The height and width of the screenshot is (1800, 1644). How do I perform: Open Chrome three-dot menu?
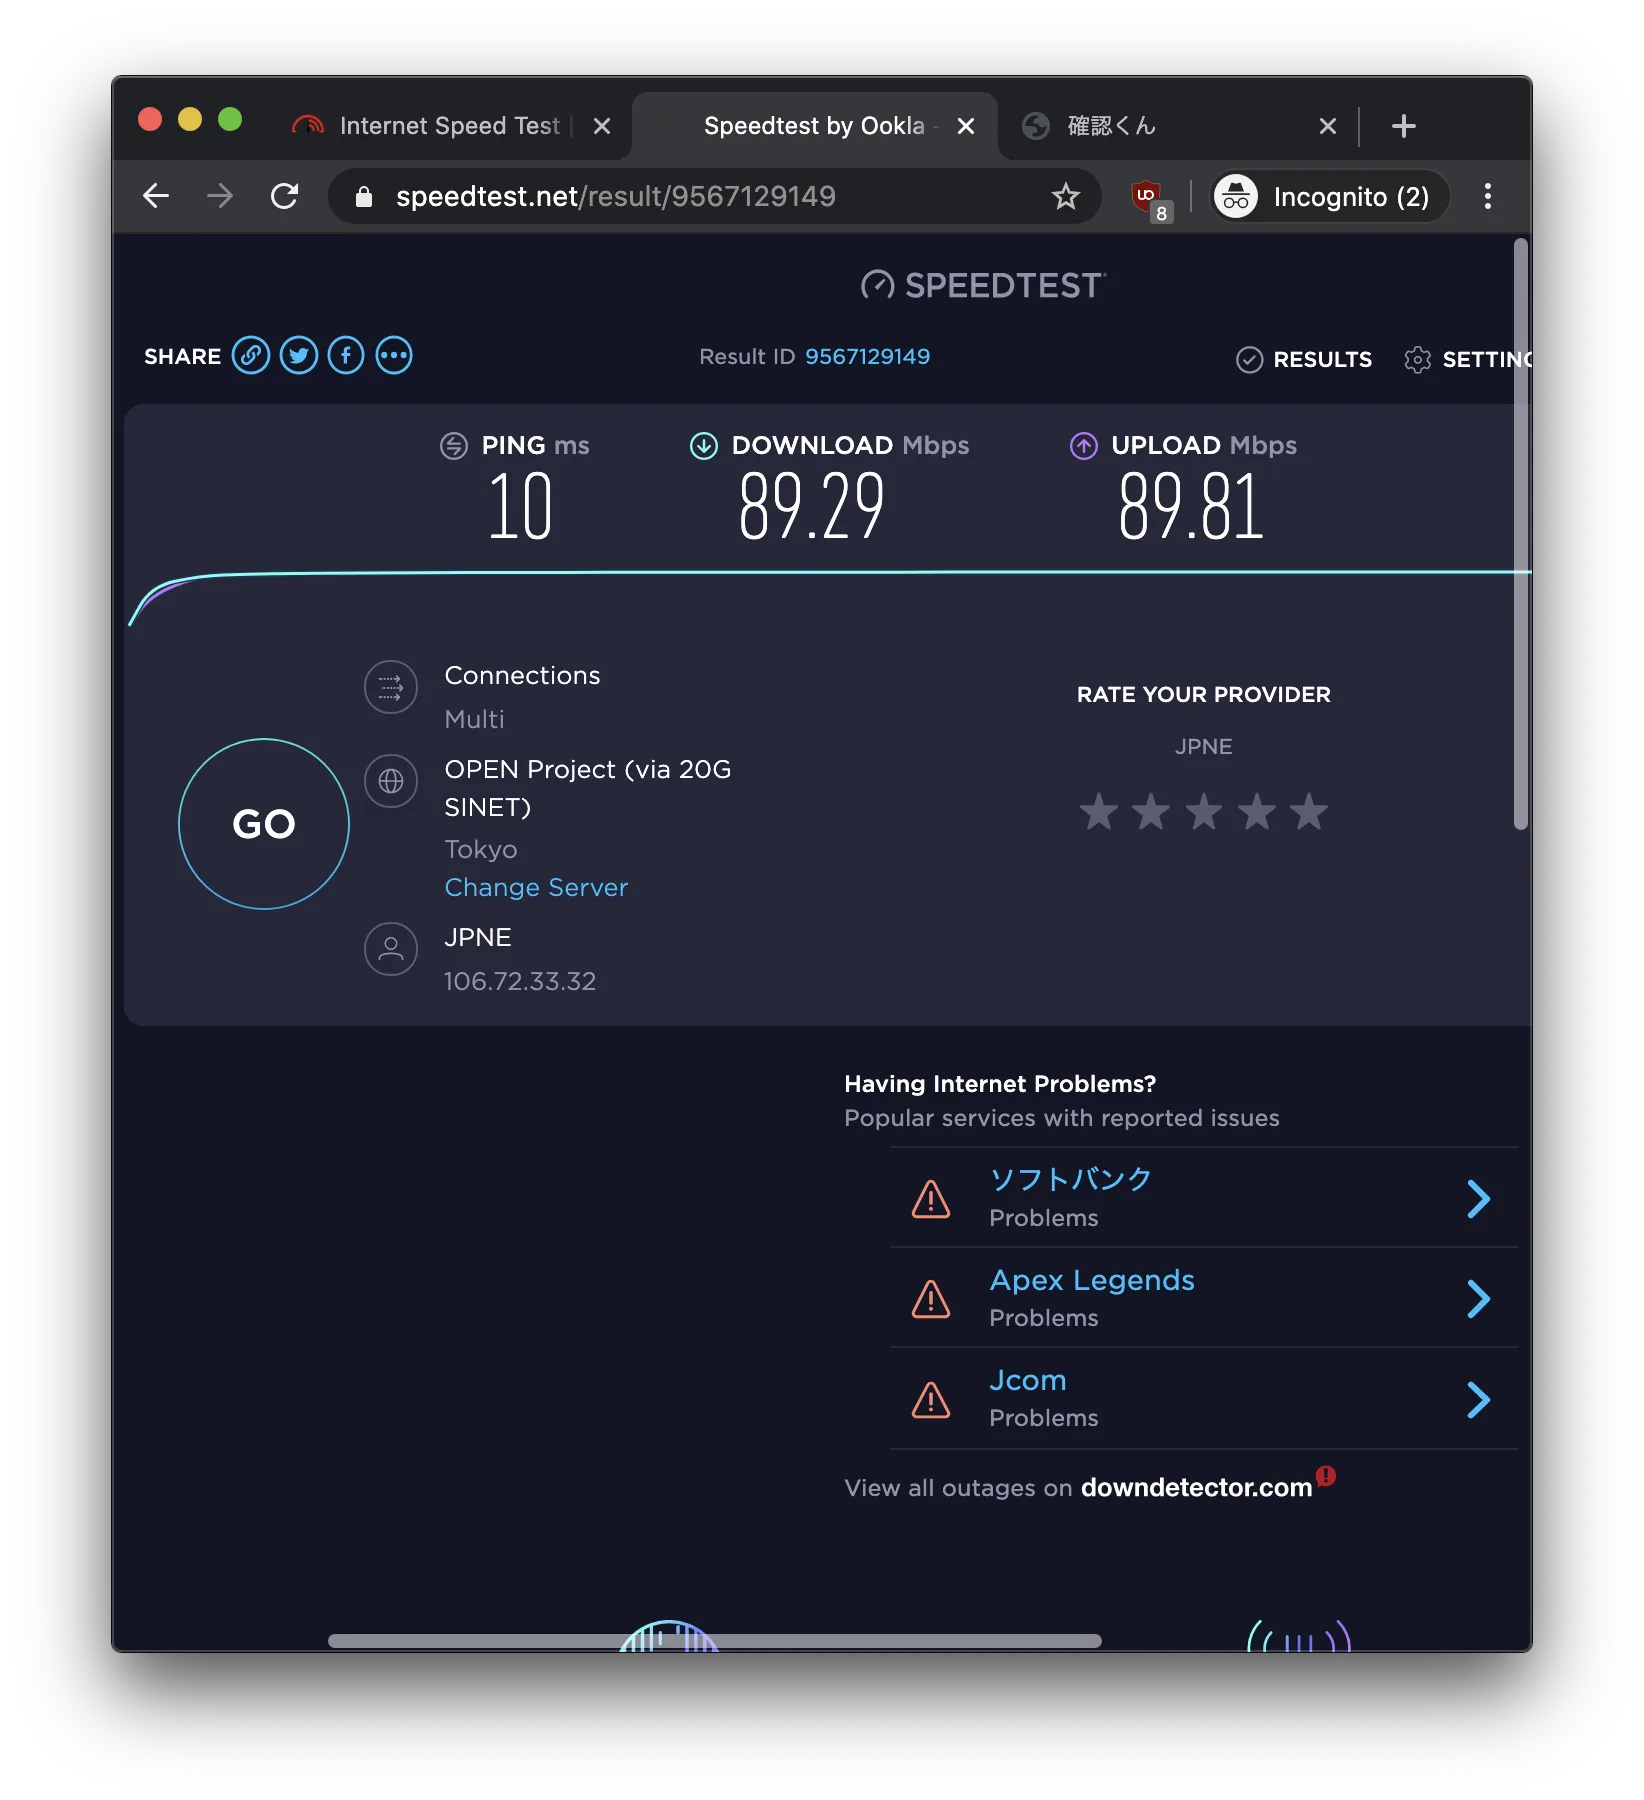point(1487,197)
